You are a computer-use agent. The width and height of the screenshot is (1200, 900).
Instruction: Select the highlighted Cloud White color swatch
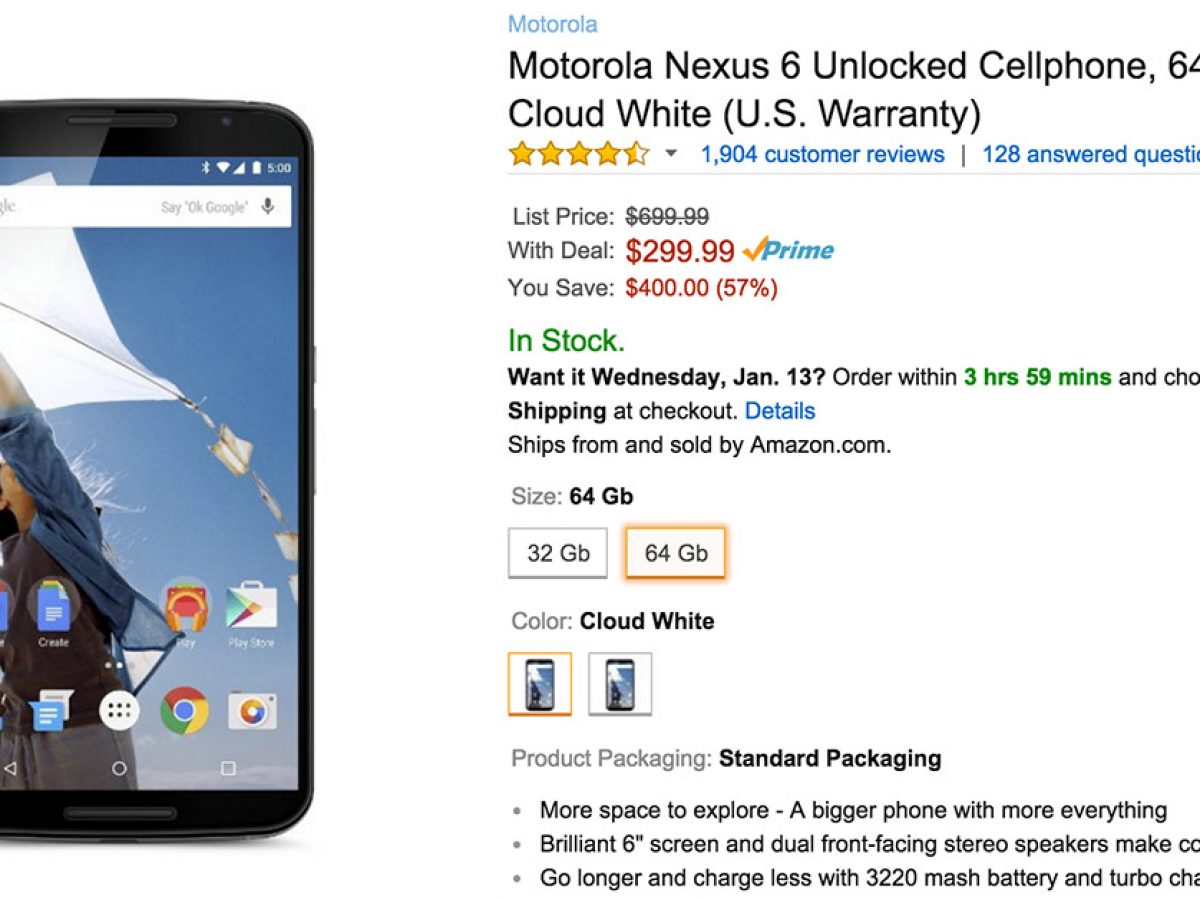(x=540, y=684)
